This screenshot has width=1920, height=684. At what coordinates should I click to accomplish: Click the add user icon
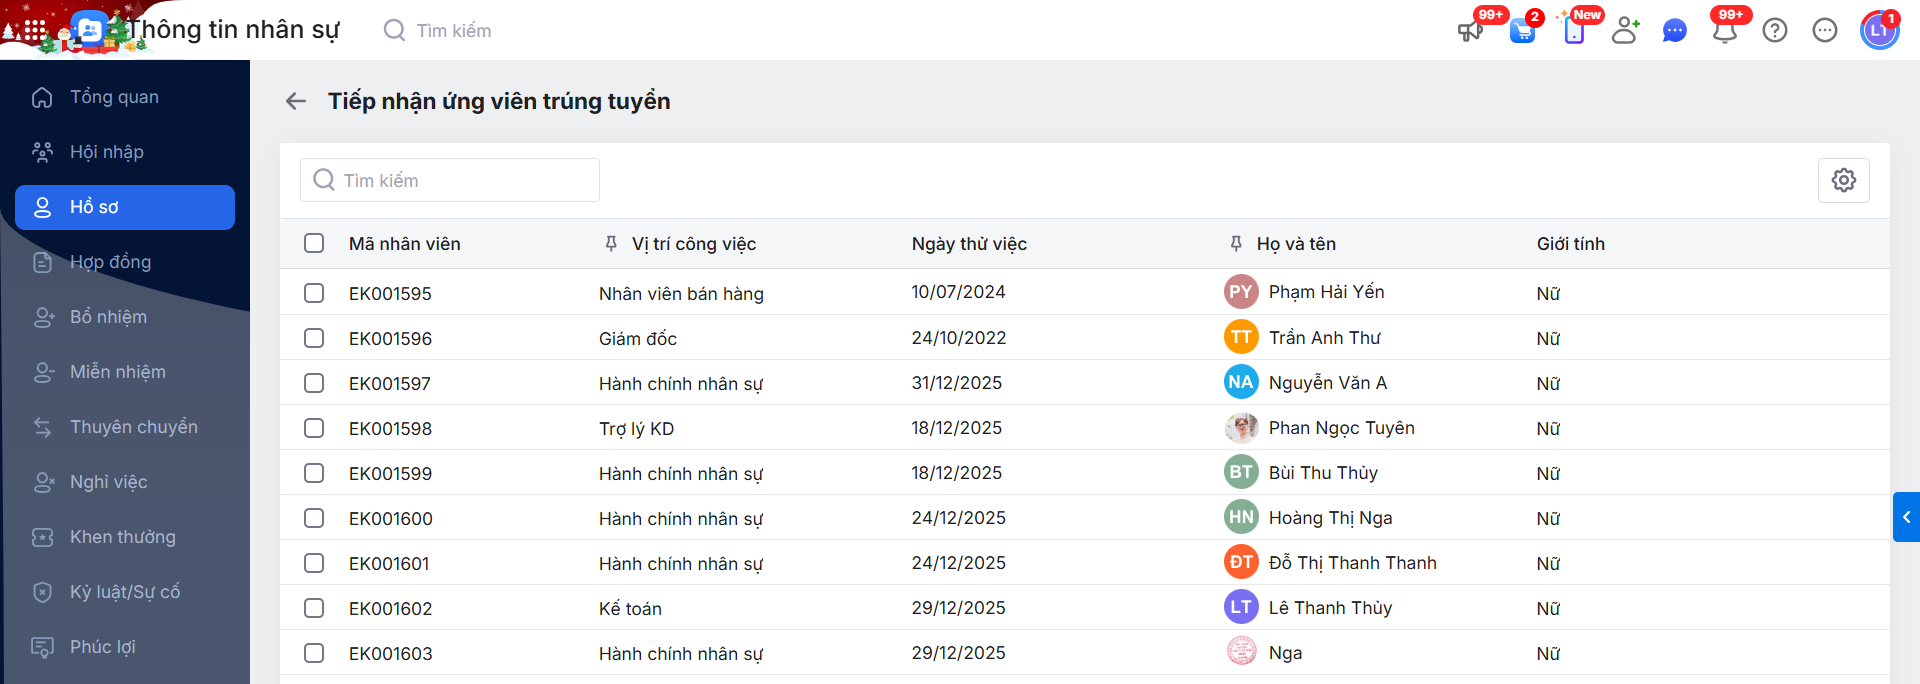pos(1625,31)
